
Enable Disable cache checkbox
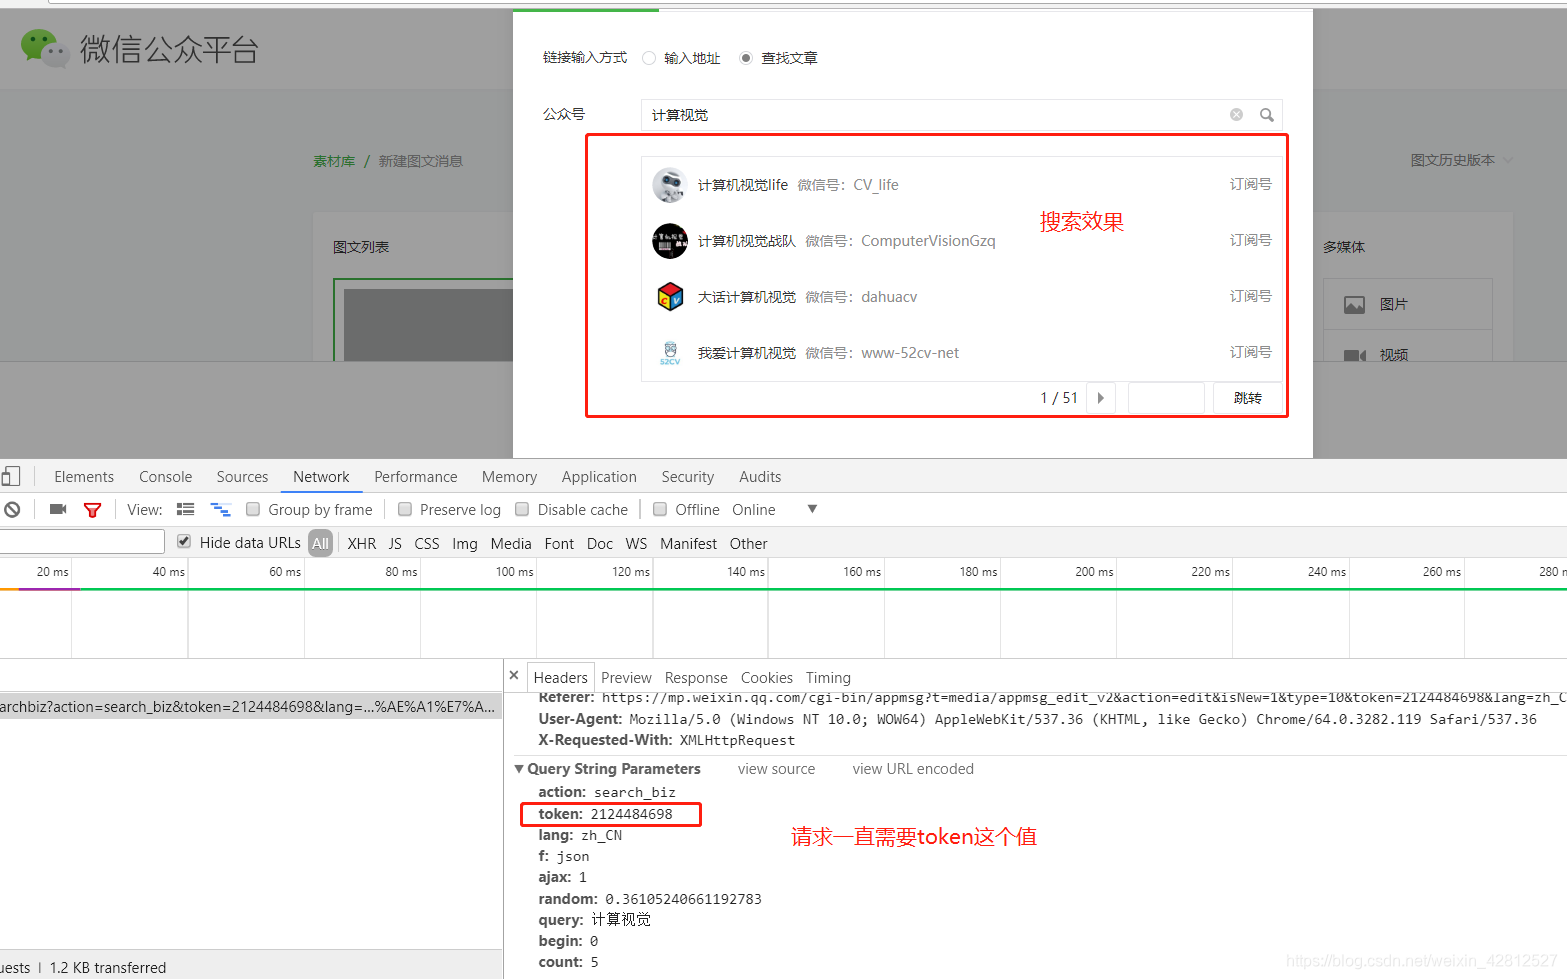tap(522, 509)
